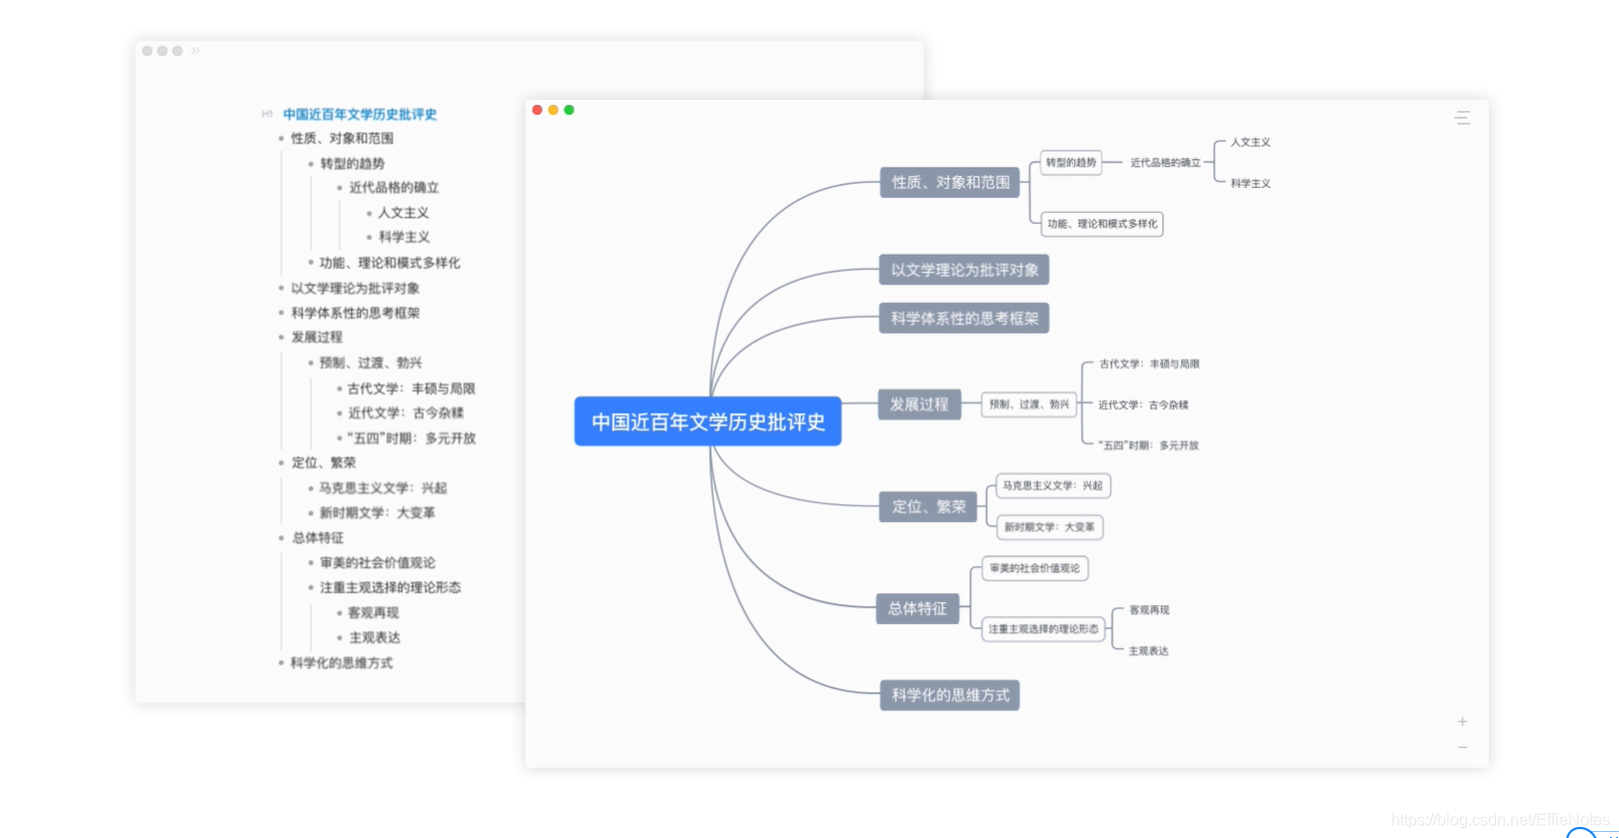
Task: Click mind map subnode 预制、过渡、勃兴
Action: click(1029, 404)
